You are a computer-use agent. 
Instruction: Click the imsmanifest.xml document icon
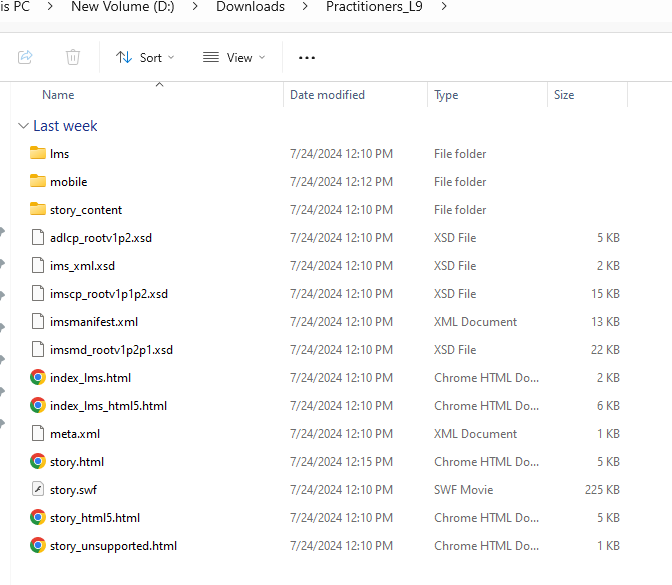(x=38, y=322)
